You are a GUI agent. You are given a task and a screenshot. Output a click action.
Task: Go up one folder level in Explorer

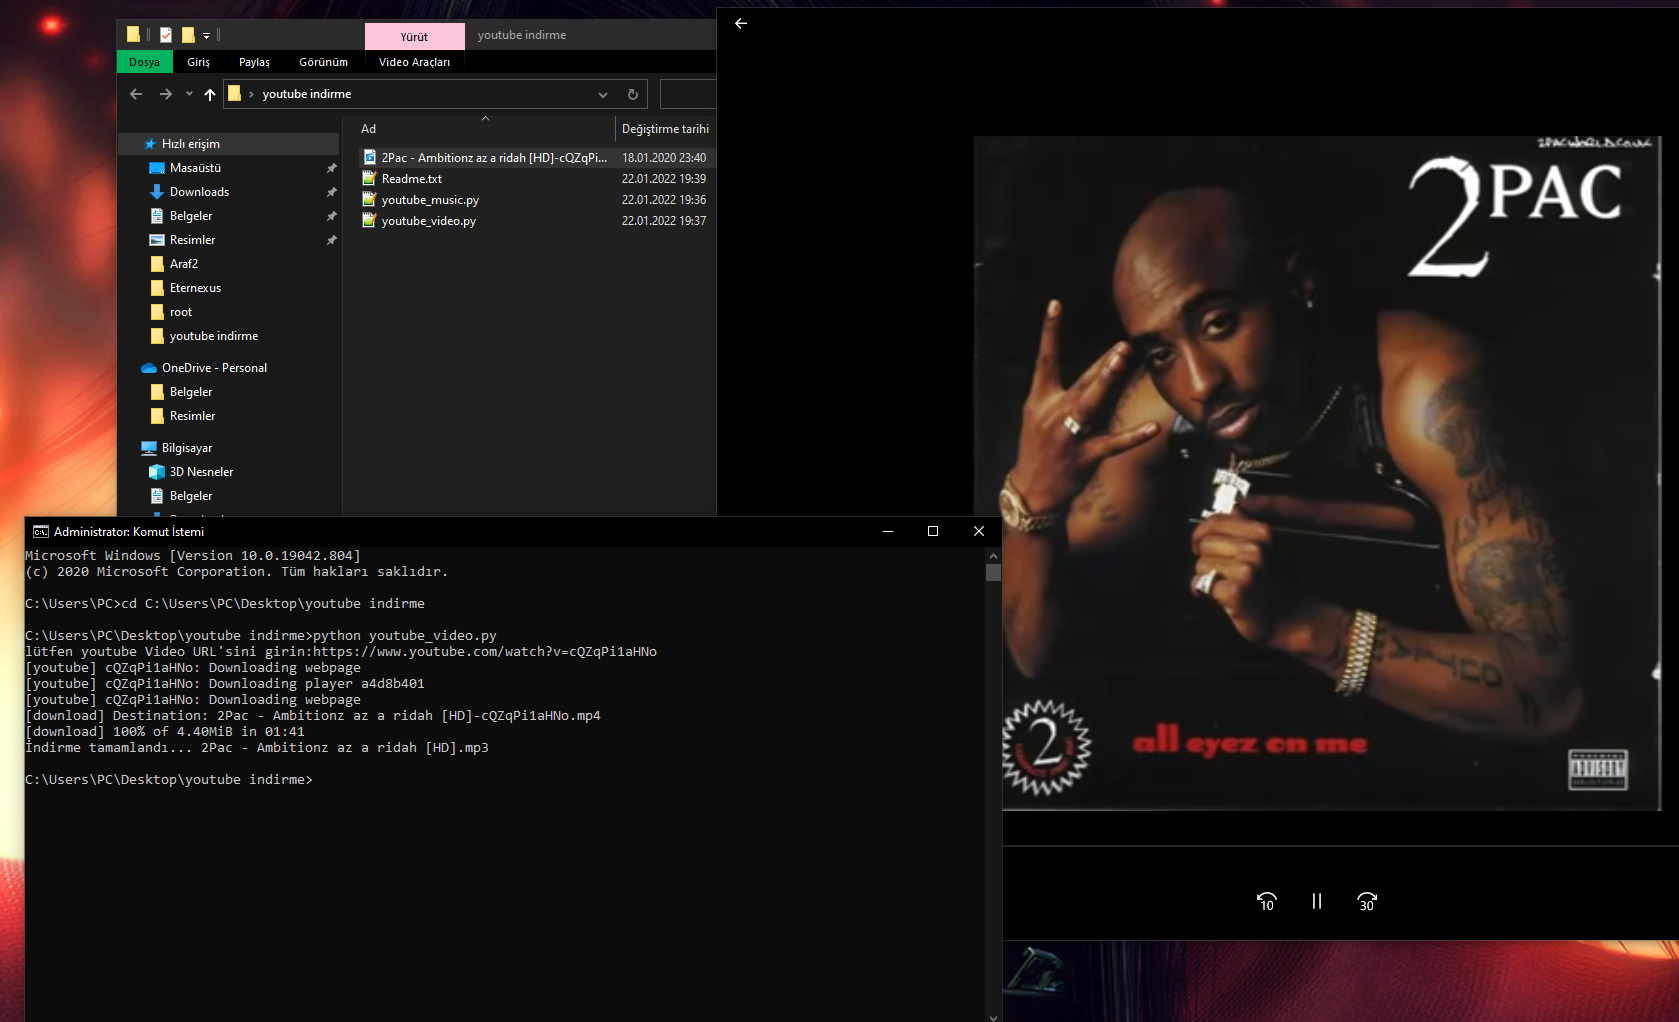pos(209,94)
